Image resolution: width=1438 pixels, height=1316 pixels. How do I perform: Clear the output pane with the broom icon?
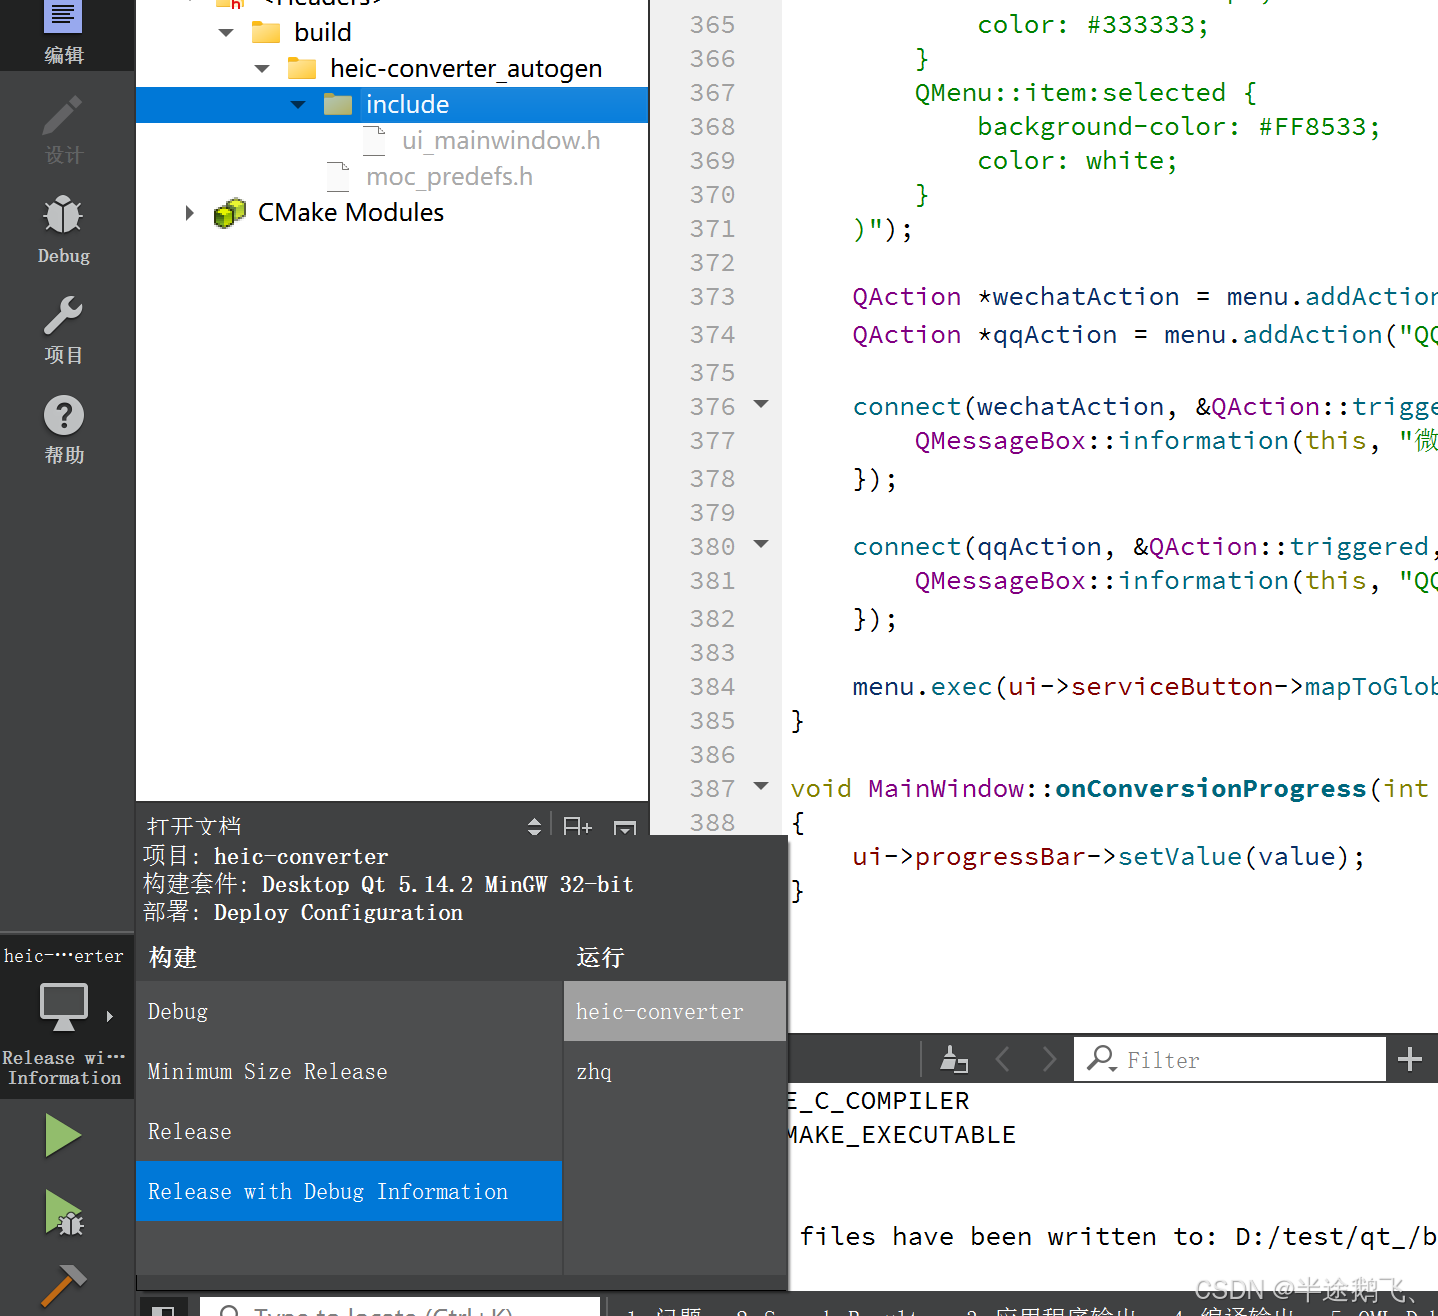coord(954,1059)
